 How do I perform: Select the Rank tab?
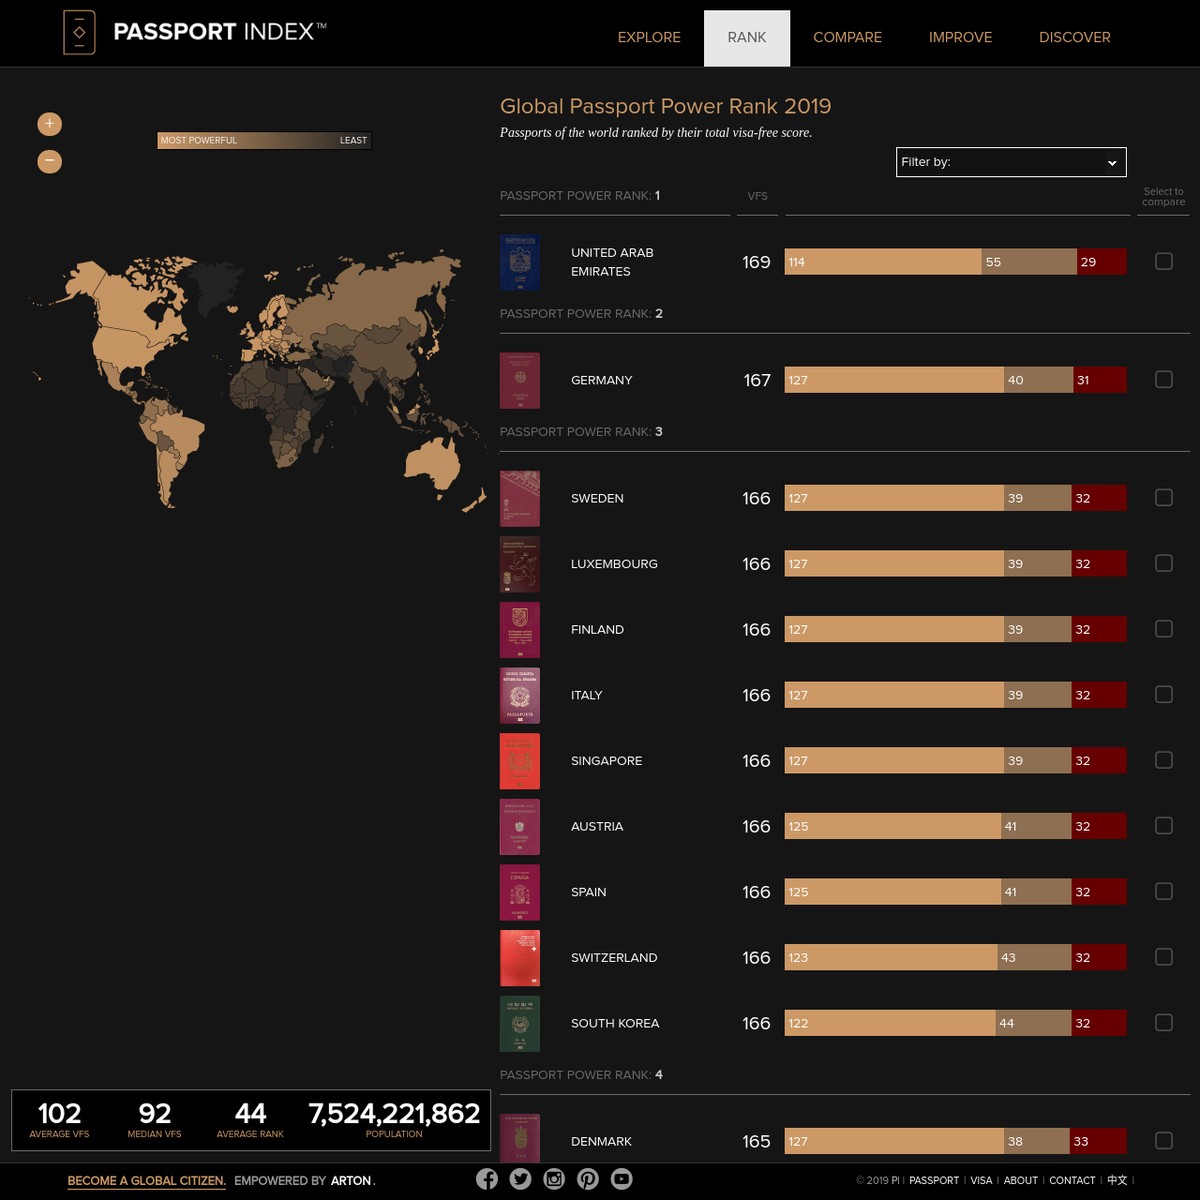[747, 38]
